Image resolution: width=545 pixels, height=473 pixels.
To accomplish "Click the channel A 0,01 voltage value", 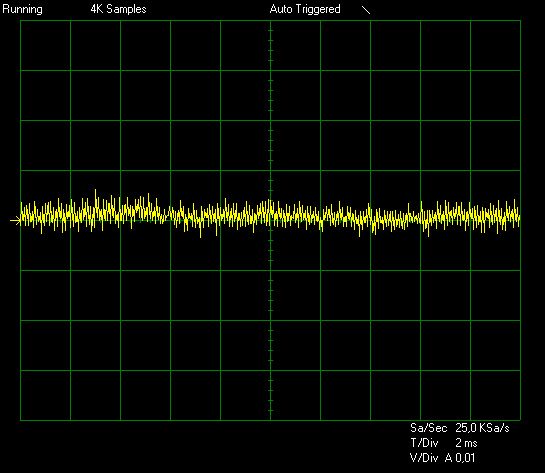I will point(460,458).
